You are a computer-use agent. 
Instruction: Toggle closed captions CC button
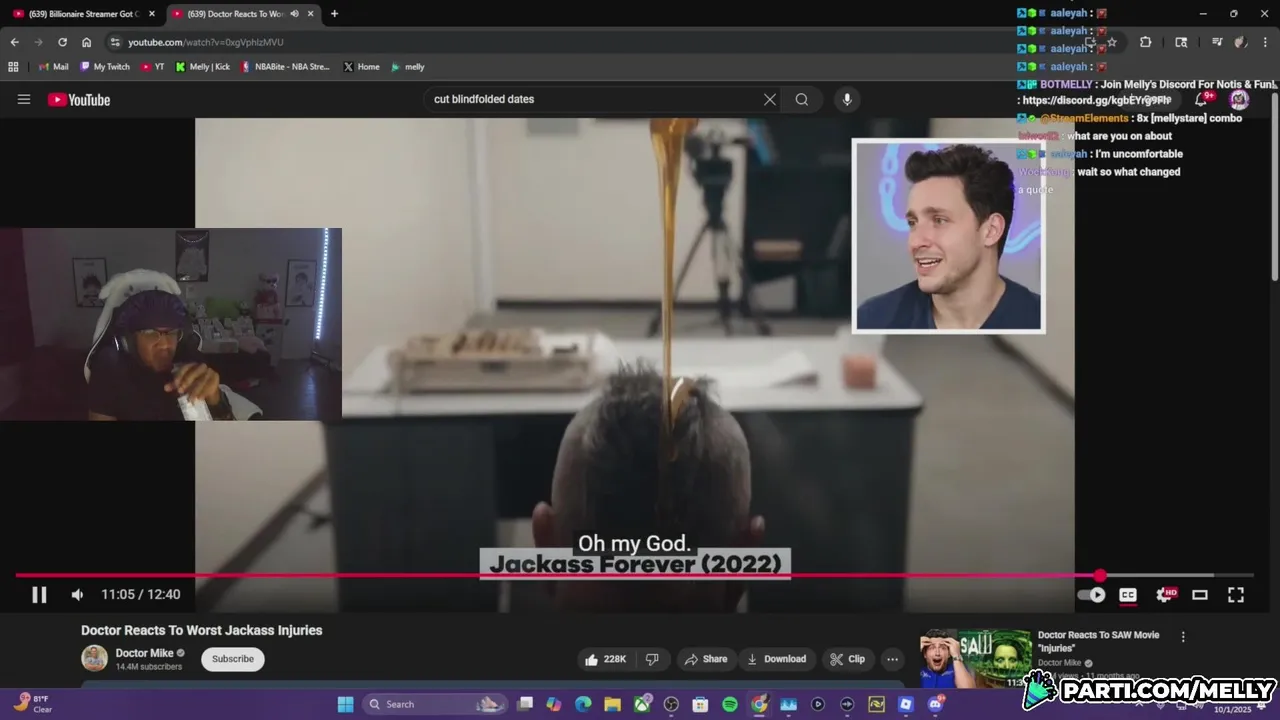tap(1128, 595)
